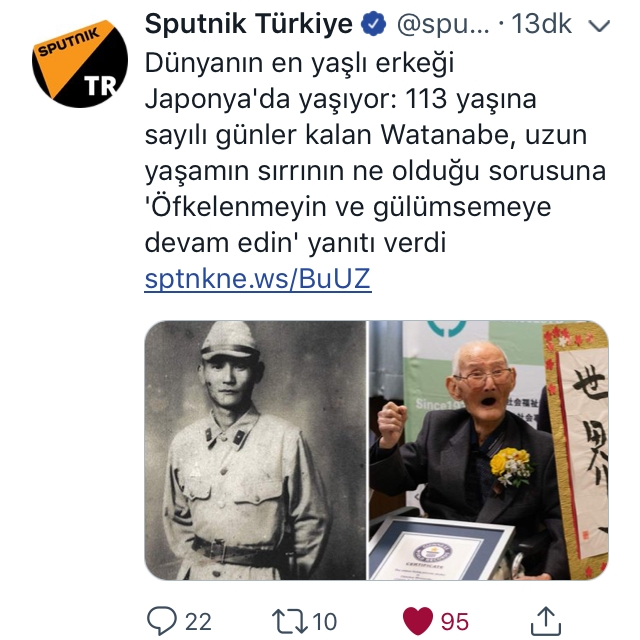Click the 95 likes count
Image resolution: width=640 pixels, height=640 pixels.
click(455, 622)
